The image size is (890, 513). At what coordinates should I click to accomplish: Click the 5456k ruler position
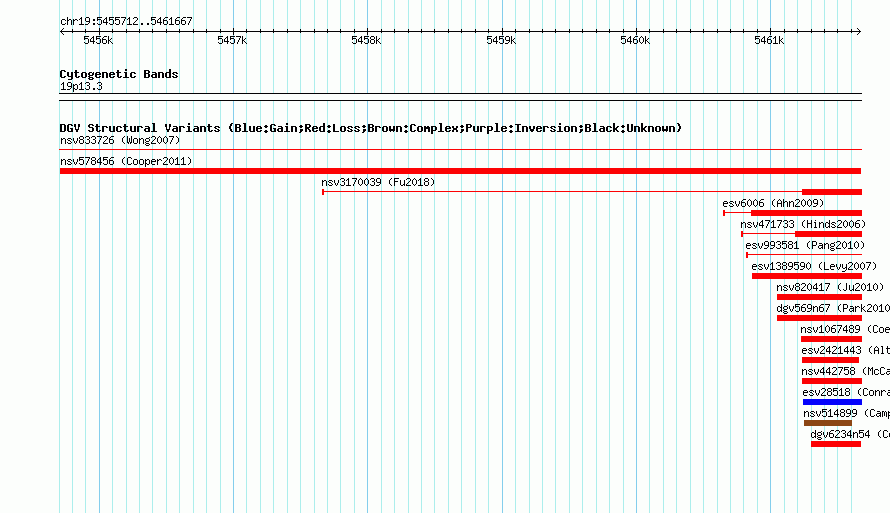tap(98, 40)
